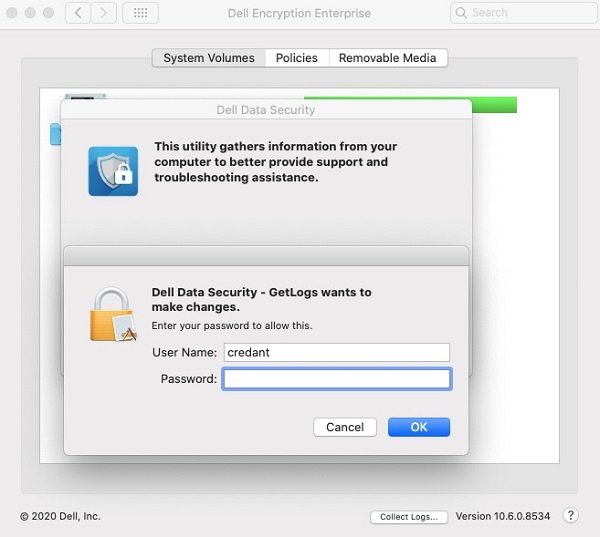Open help with the question mark button

[570, 515]
